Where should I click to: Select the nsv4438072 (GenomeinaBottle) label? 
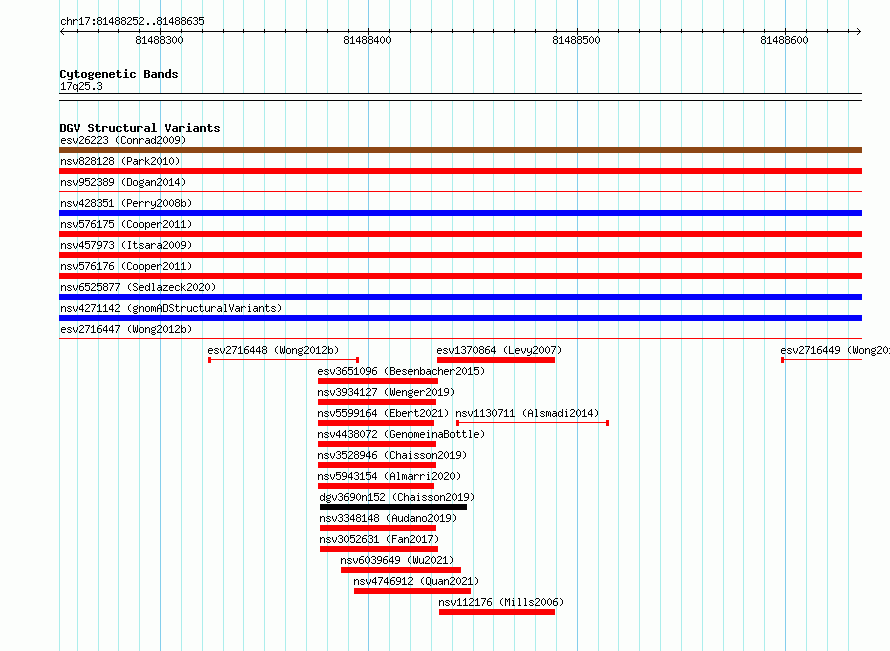tap(401, 434)
